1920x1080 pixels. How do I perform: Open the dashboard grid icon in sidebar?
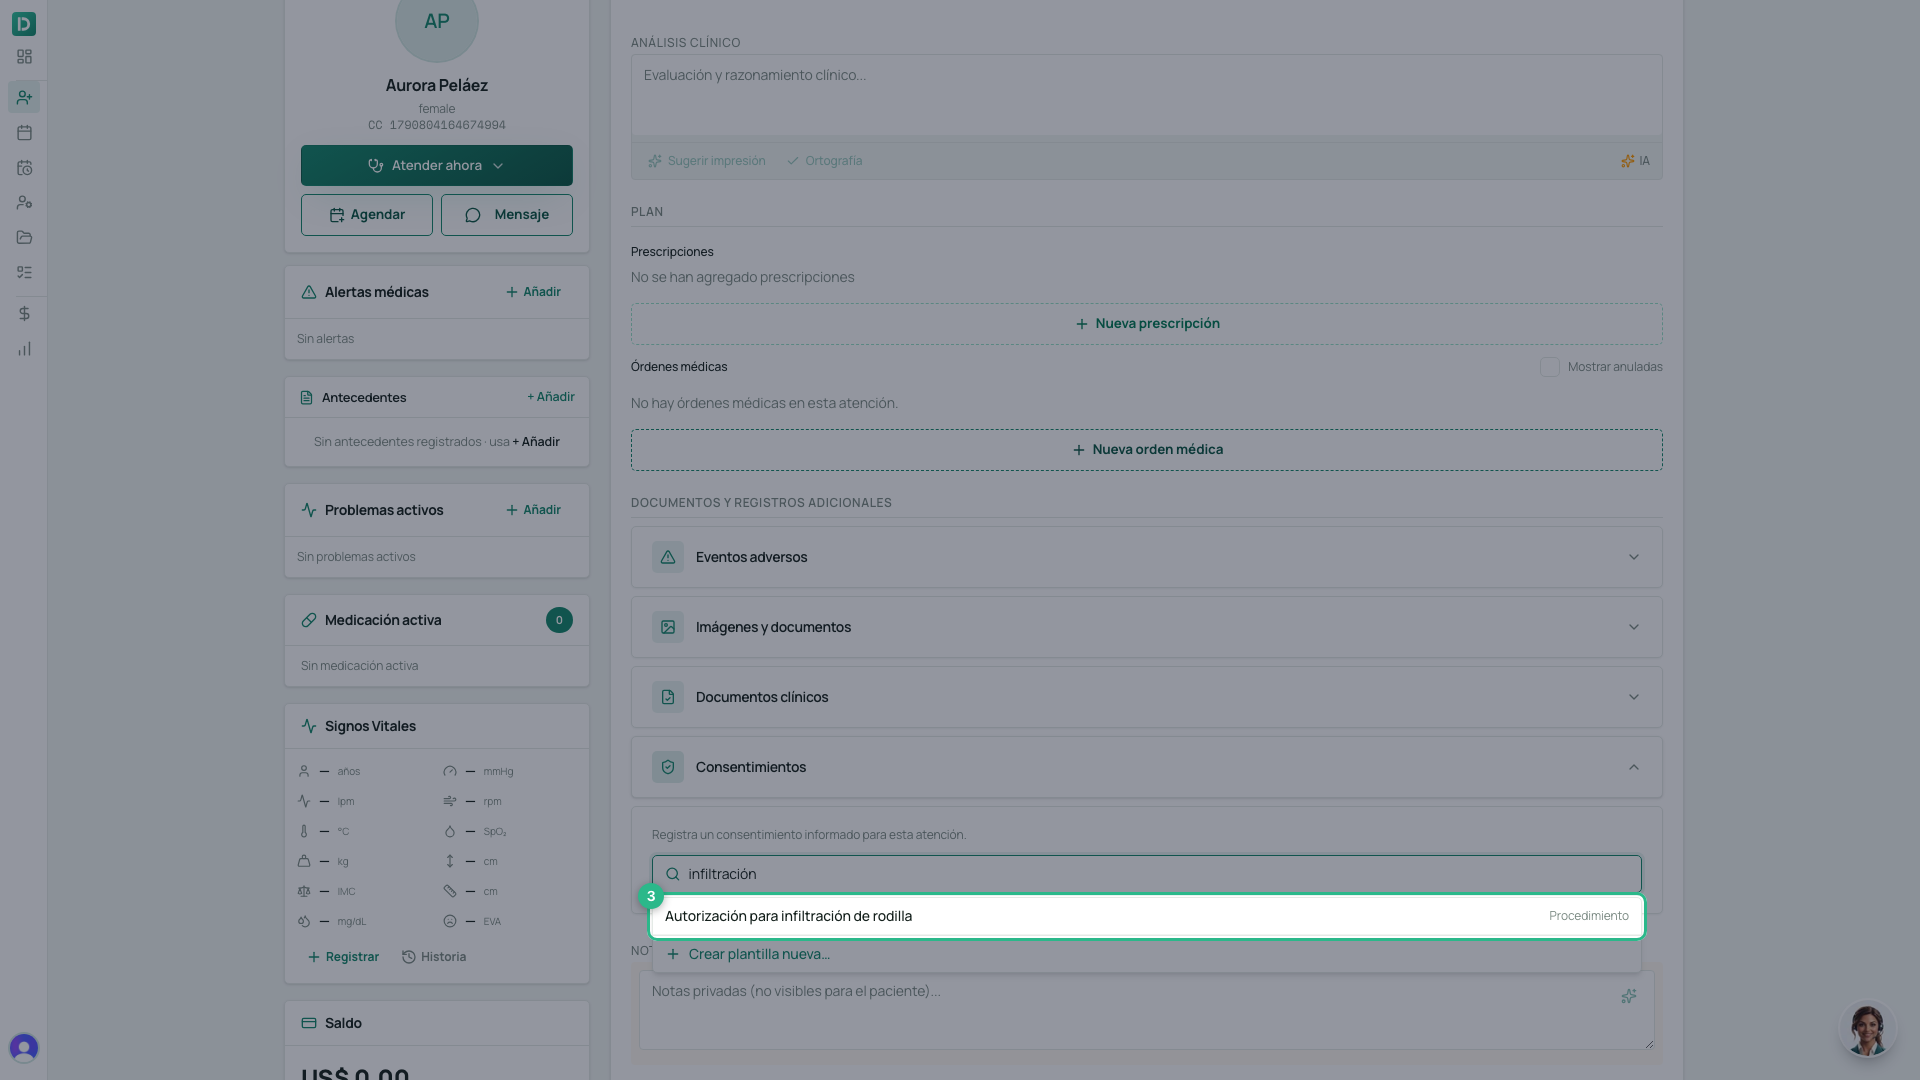[x=24, y=57]
